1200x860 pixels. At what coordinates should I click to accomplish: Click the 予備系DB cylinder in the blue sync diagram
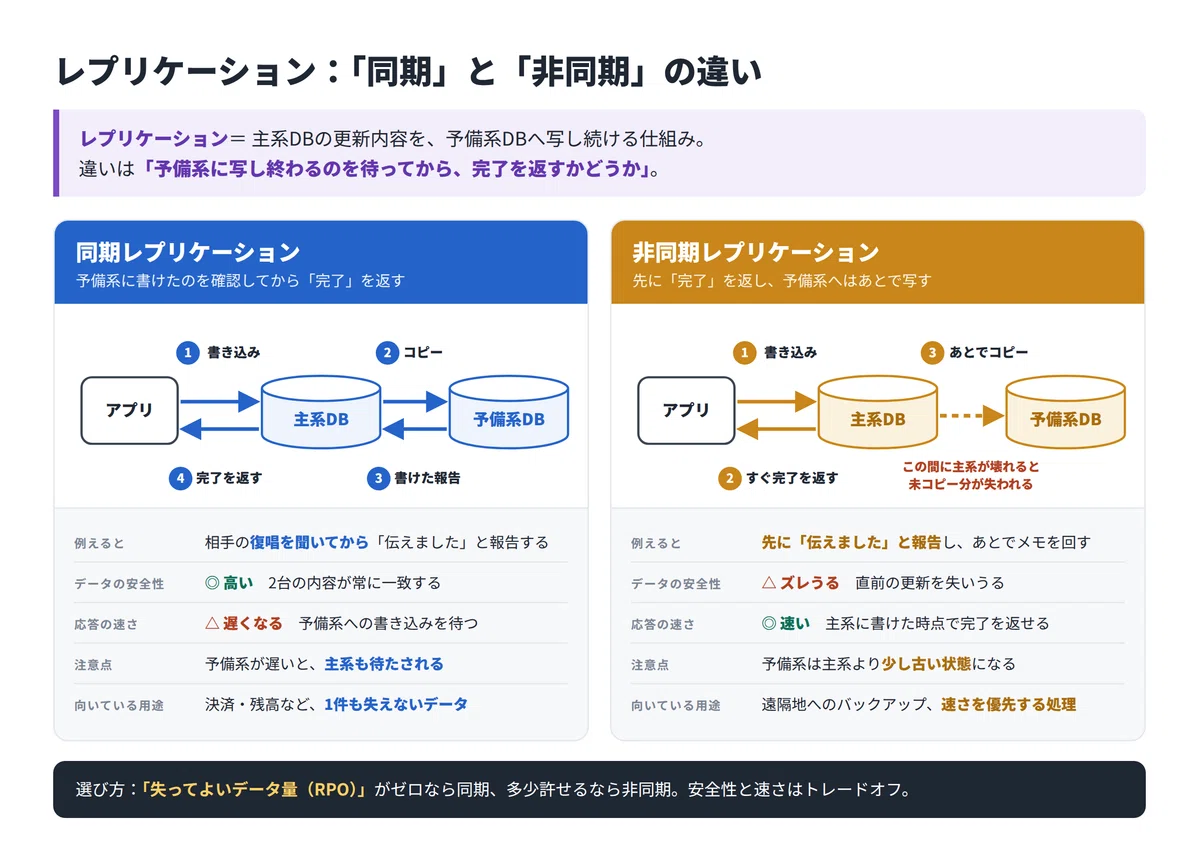pyautogui.click(x=509, y=411)
